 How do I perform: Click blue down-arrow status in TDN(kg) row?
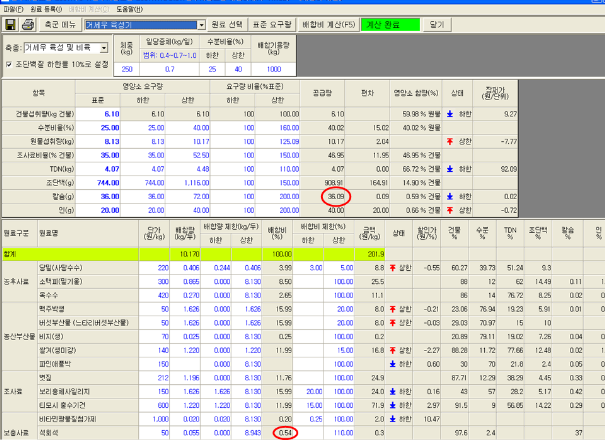pyautogui.click(x=450, y=169)
